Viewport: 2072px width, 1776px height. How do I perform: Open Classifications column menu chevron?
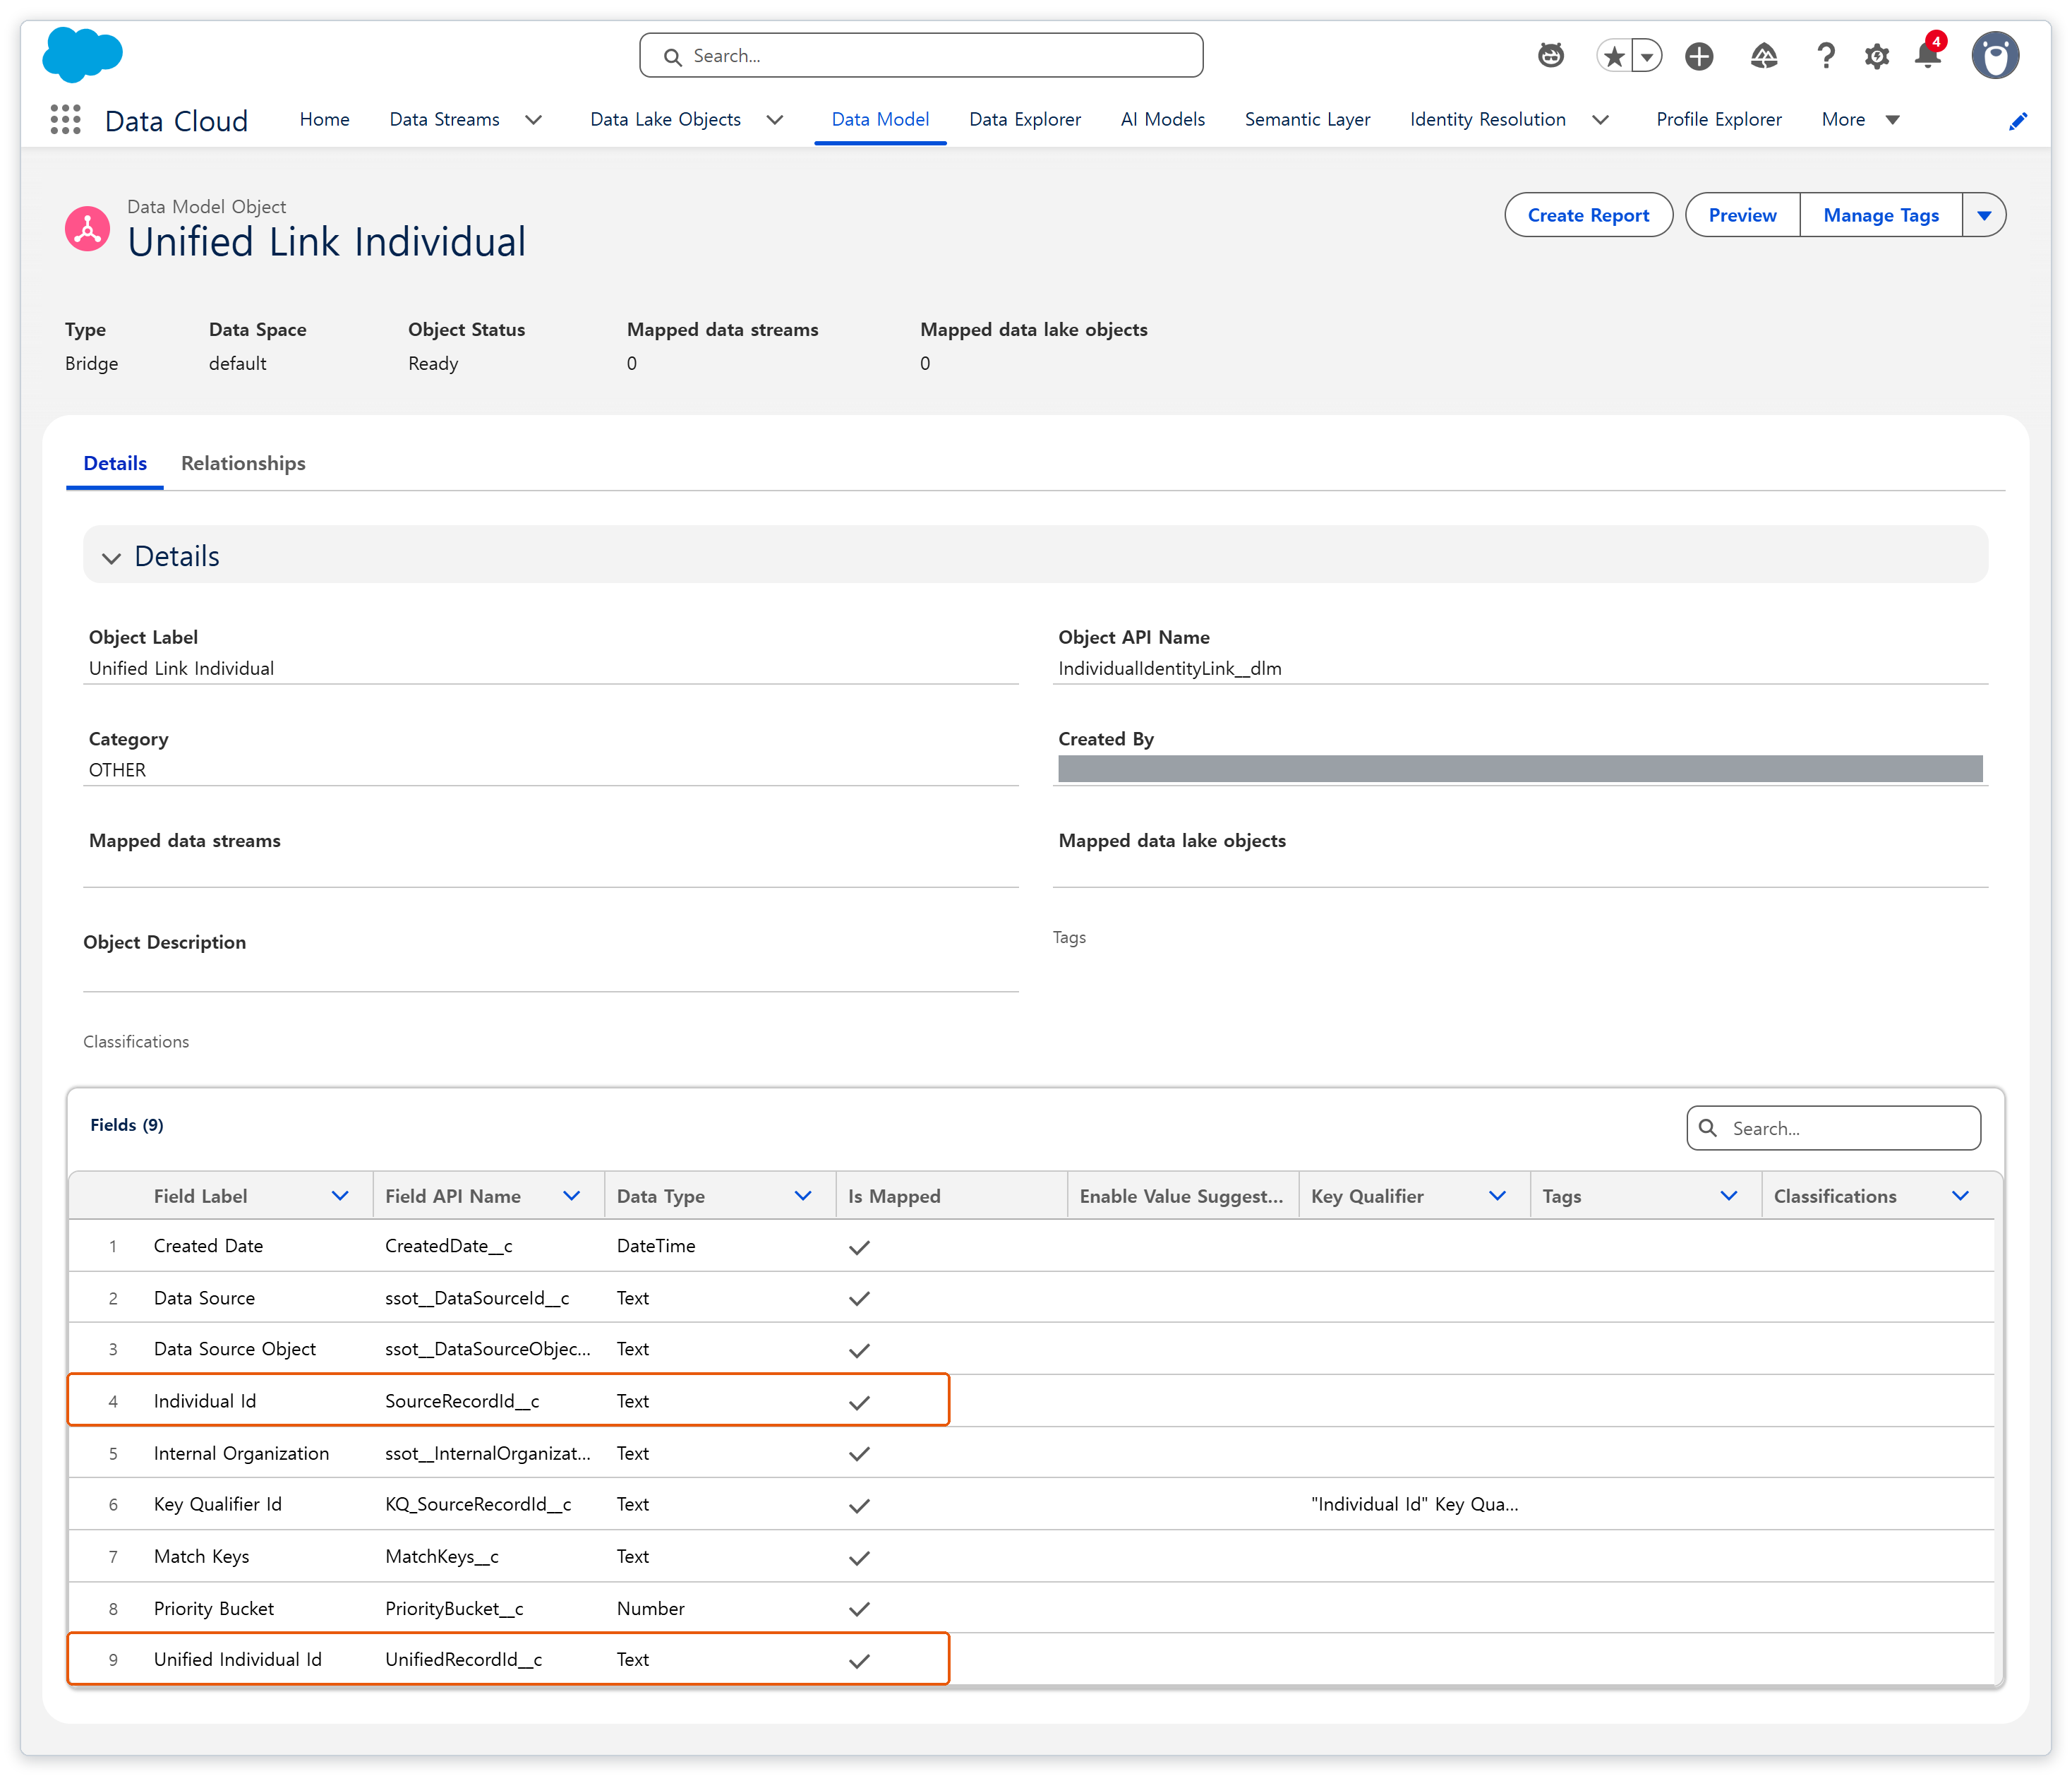pos(1960,1196)
